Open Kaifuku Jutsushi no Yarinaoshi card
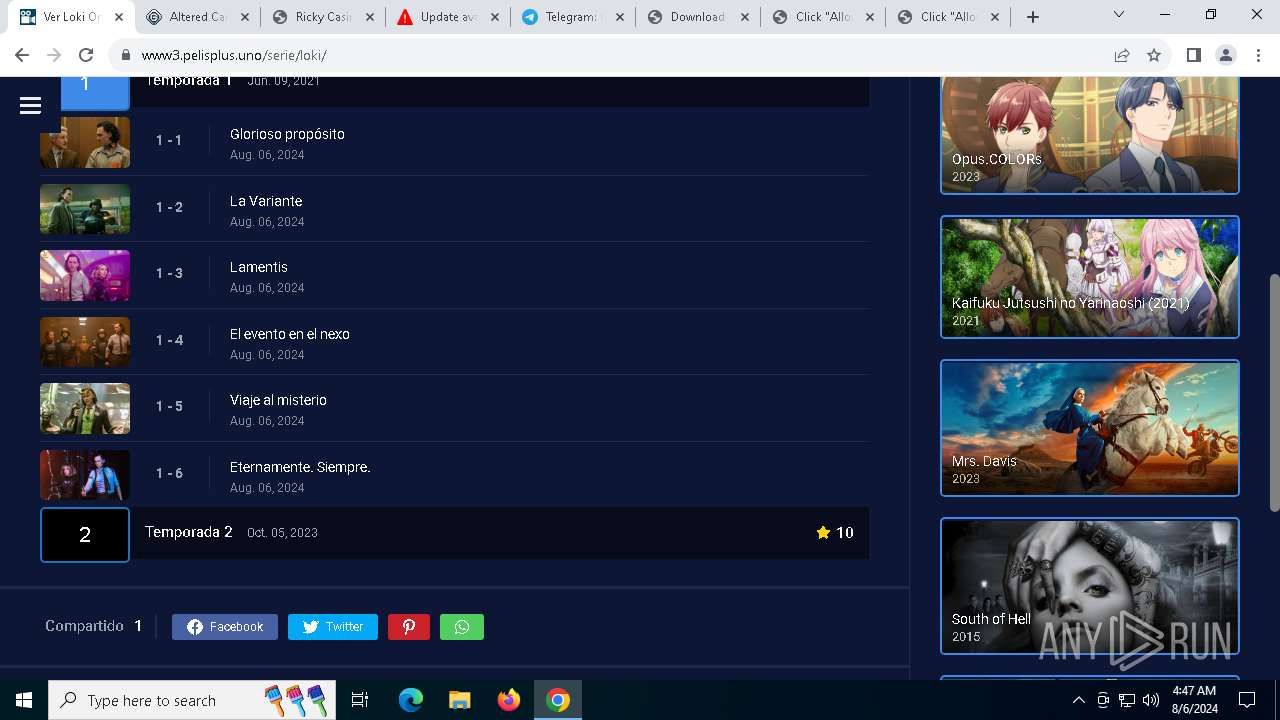 pos(1090,277)
